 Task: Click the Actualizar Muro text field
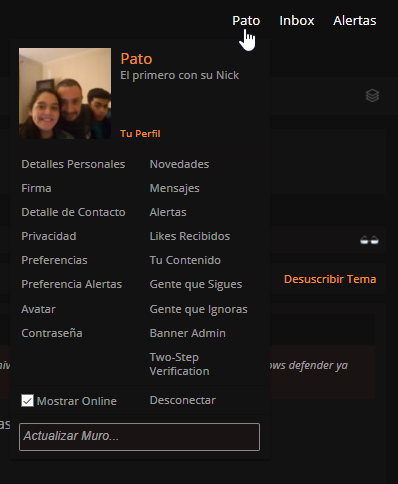(x=139, y=437)
